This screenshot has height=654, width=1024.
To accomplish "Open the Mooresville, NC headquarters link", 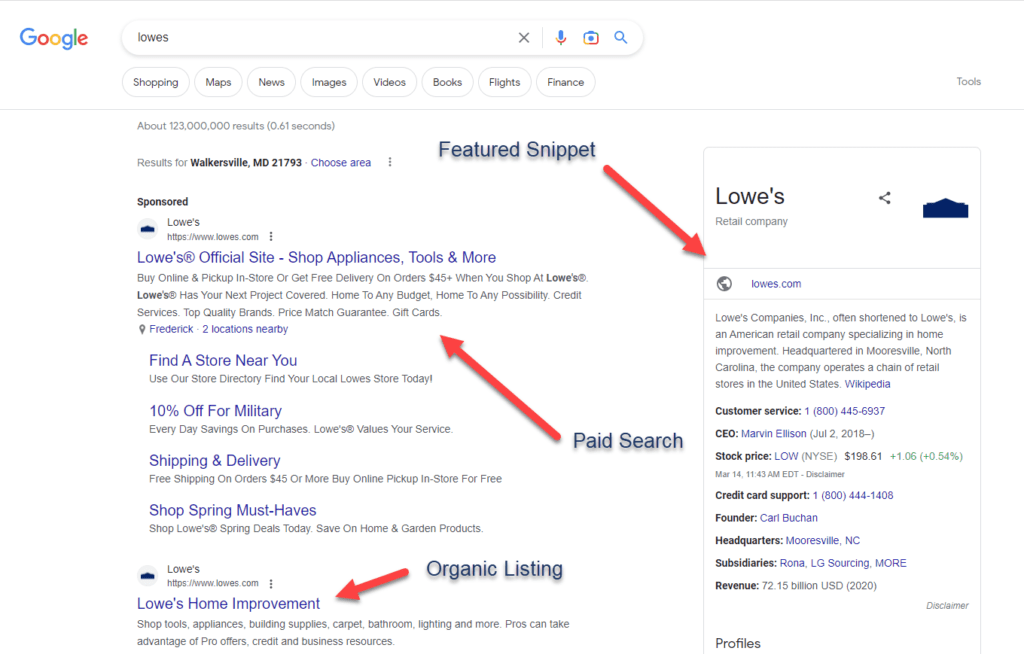I will tap(823, 540).
